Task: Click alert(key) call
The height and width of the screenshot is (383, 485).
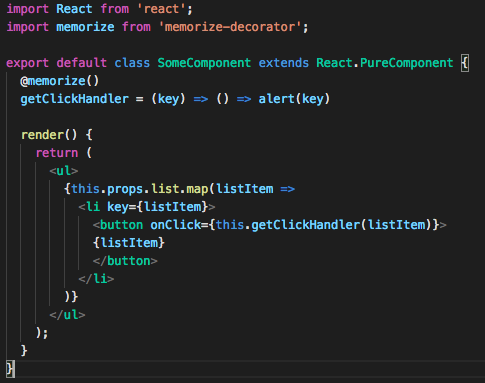Action: pos(294,99)
